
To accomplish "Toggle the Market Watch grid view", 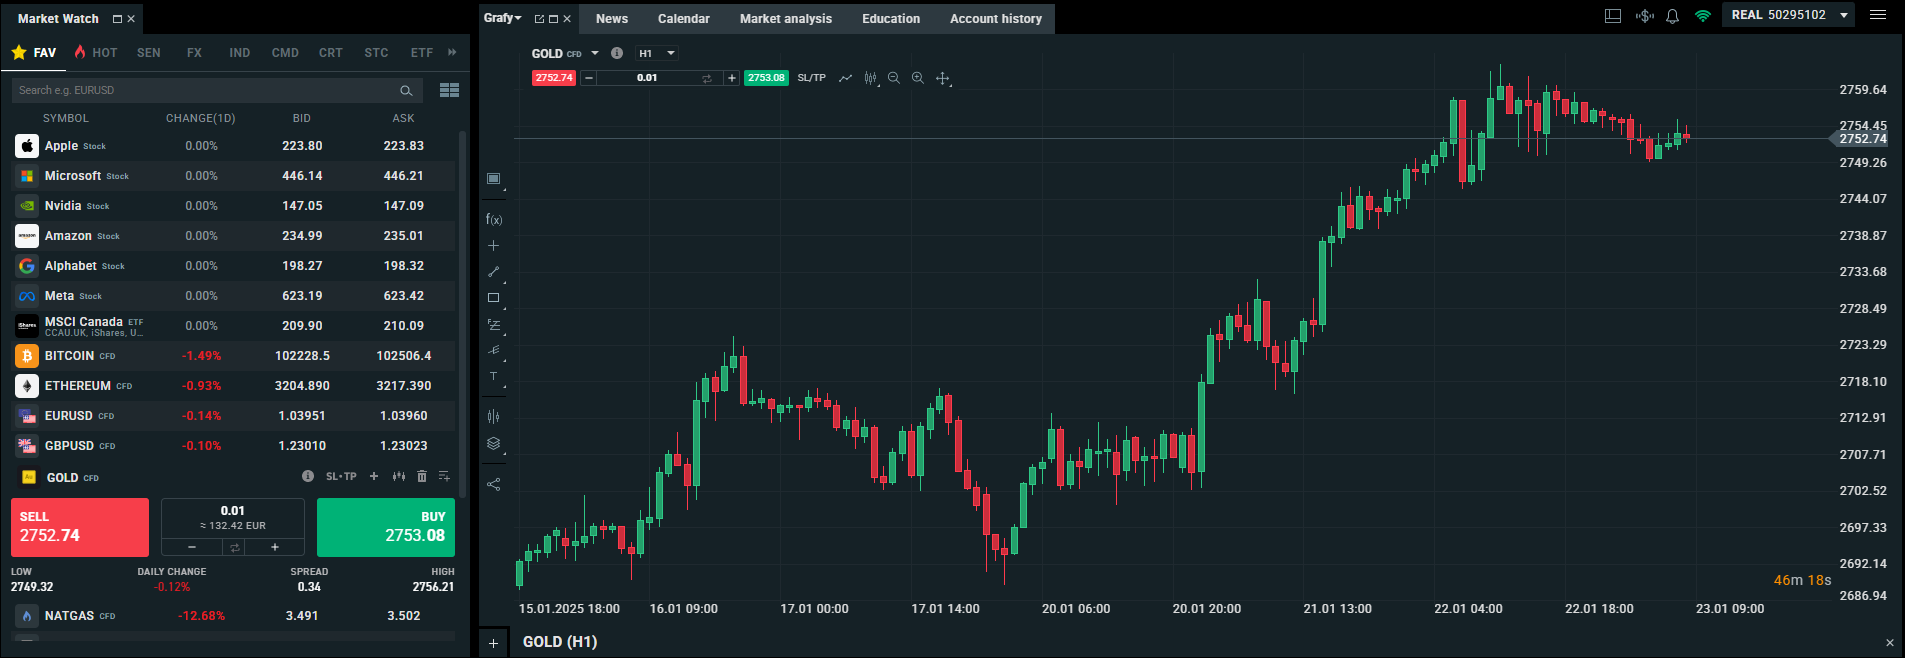I will point(449,90).
